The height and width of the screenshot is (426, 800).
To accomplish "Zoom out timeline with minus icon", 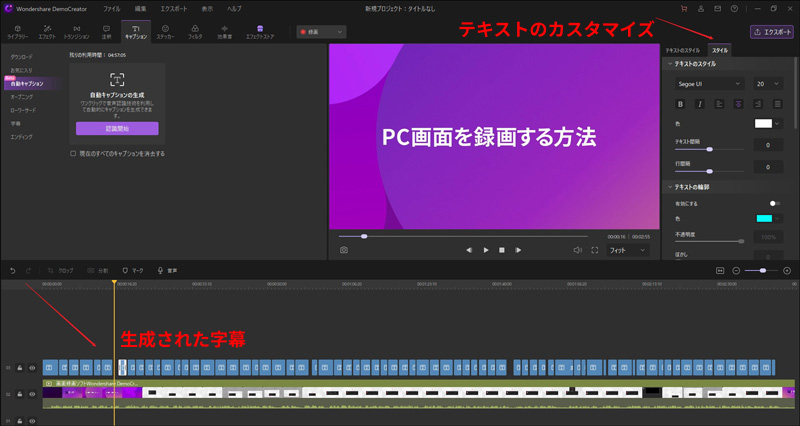I will point(736,270).
